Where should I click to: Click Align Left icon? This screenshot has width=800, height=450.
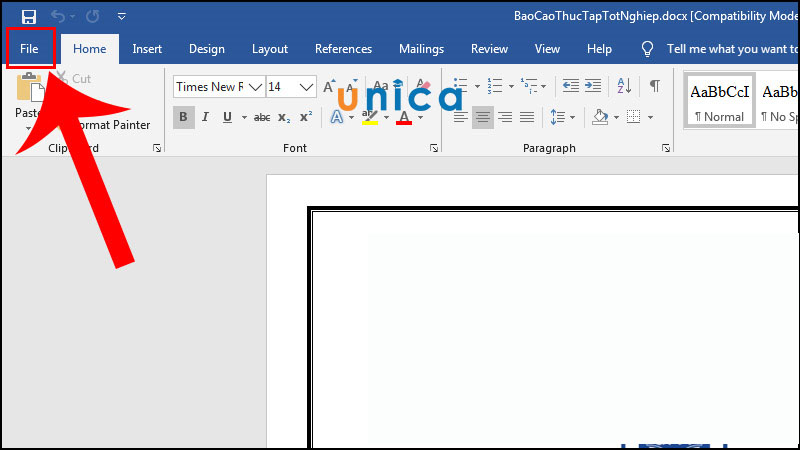tap(460, 117)
